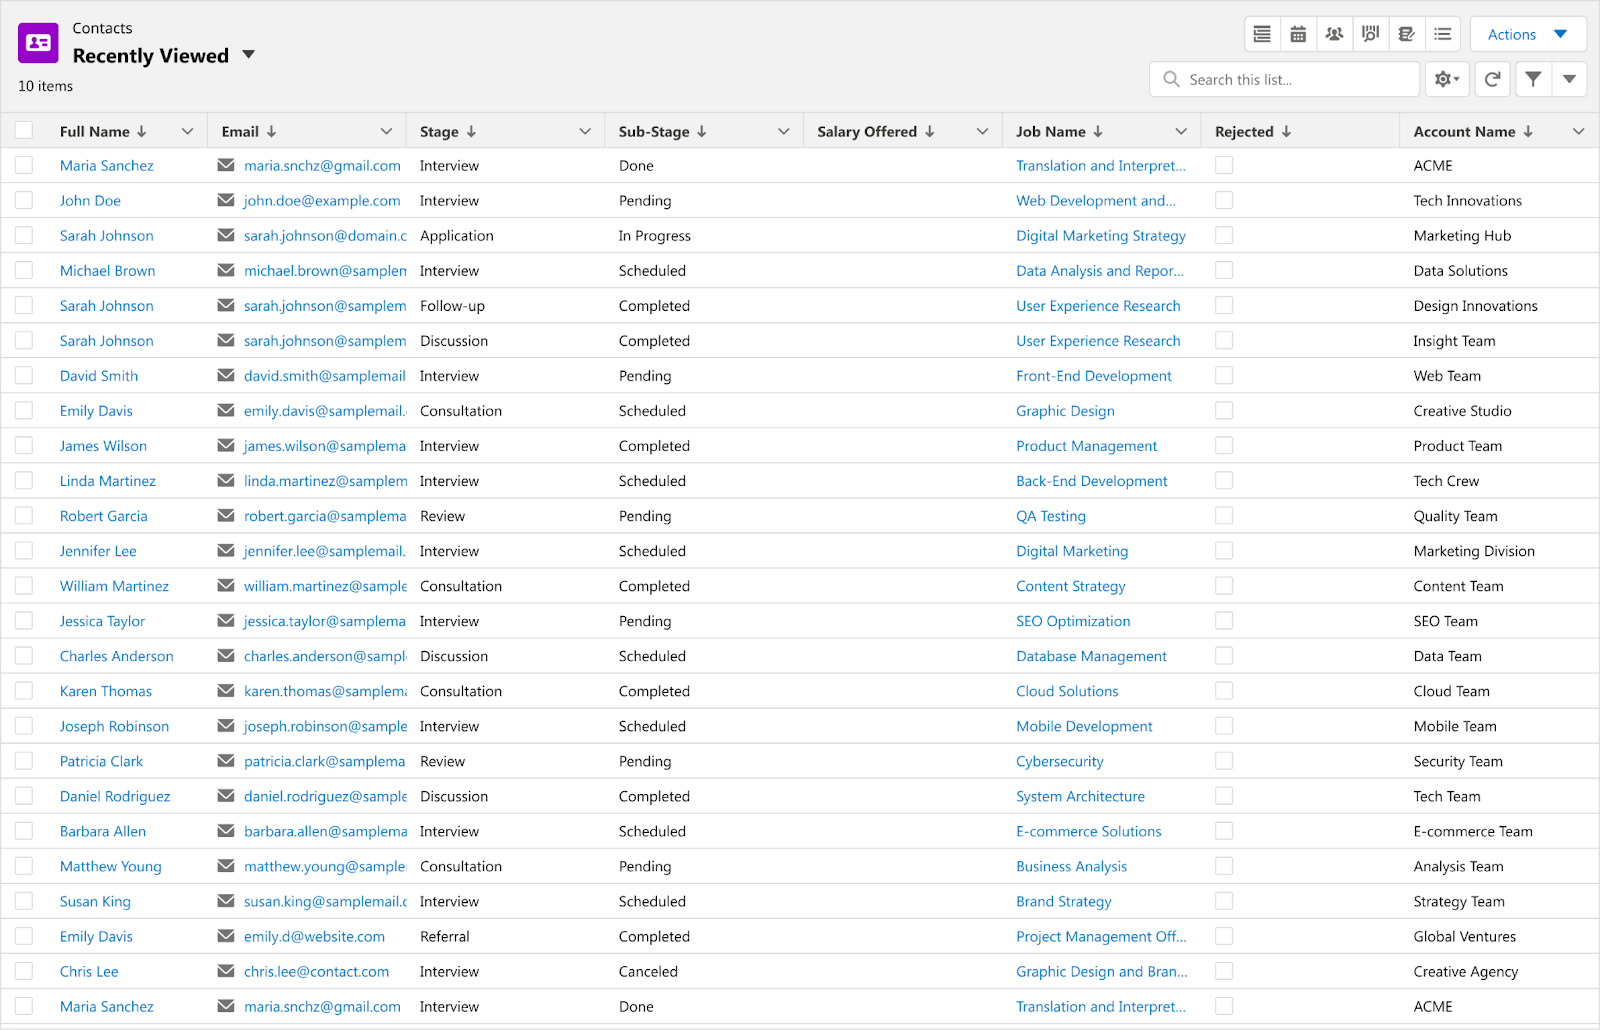
Task: Sort by the Sub-Stage column header
Action: coord(654,132)
